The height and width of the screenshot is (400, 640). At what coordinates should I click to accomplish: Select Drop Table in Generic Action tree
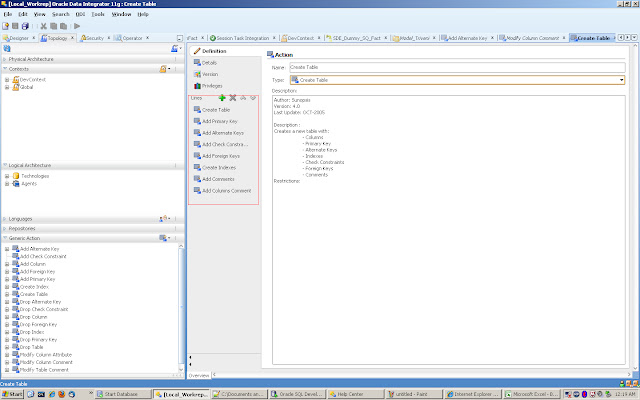coord(31,347)
